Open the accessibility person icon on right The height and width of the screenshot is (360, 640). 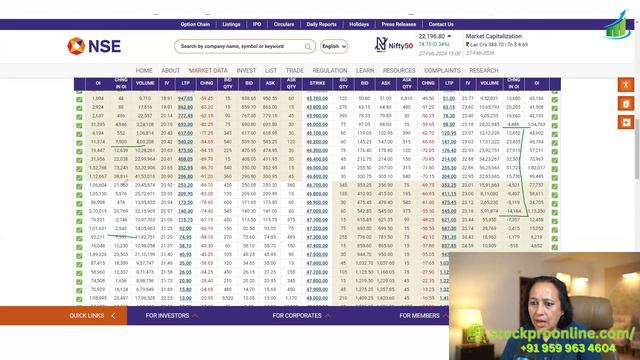click(x=626, y=85)
